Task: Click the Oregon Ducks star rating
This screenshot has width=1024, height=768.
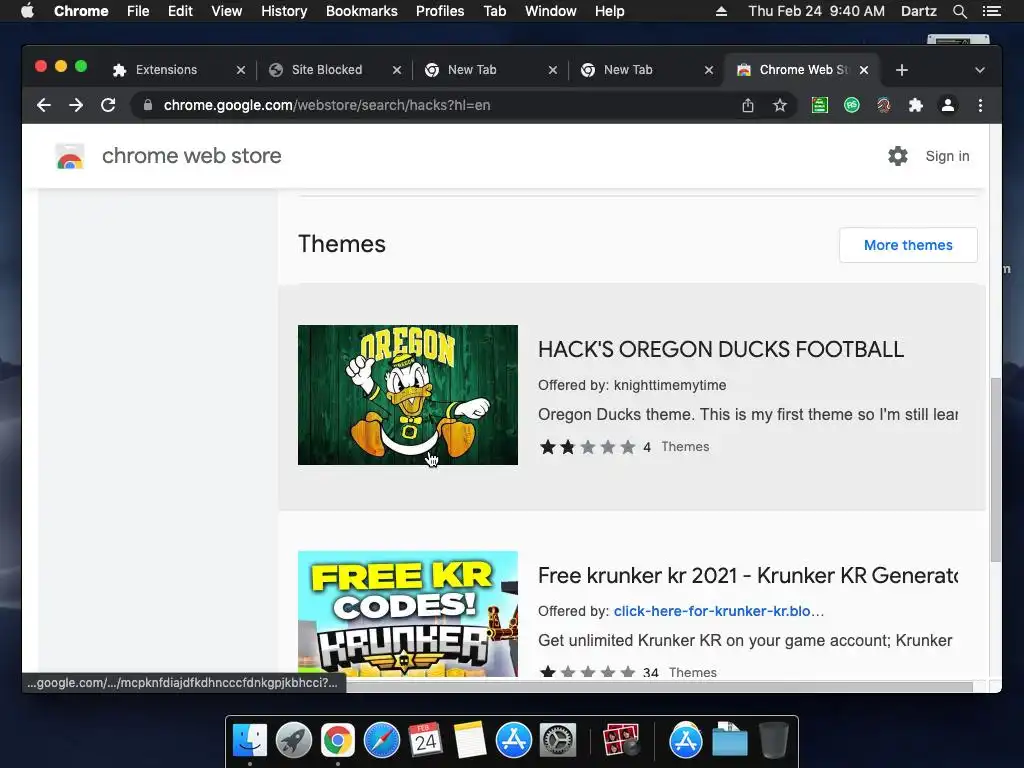Action: [587, 447]
